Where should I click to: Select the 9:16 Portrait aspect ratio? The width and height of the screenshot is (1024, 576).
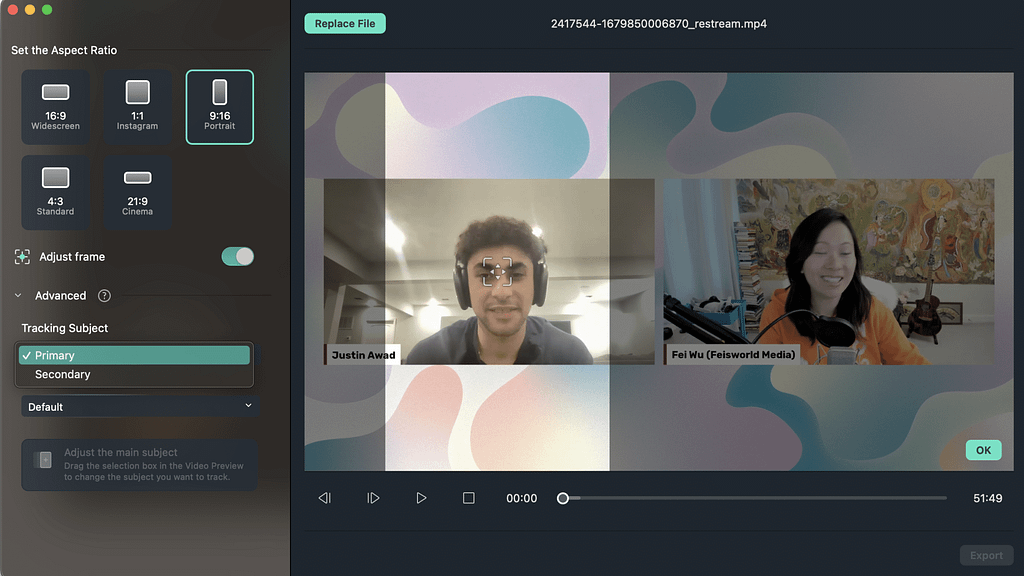point(219,107)
